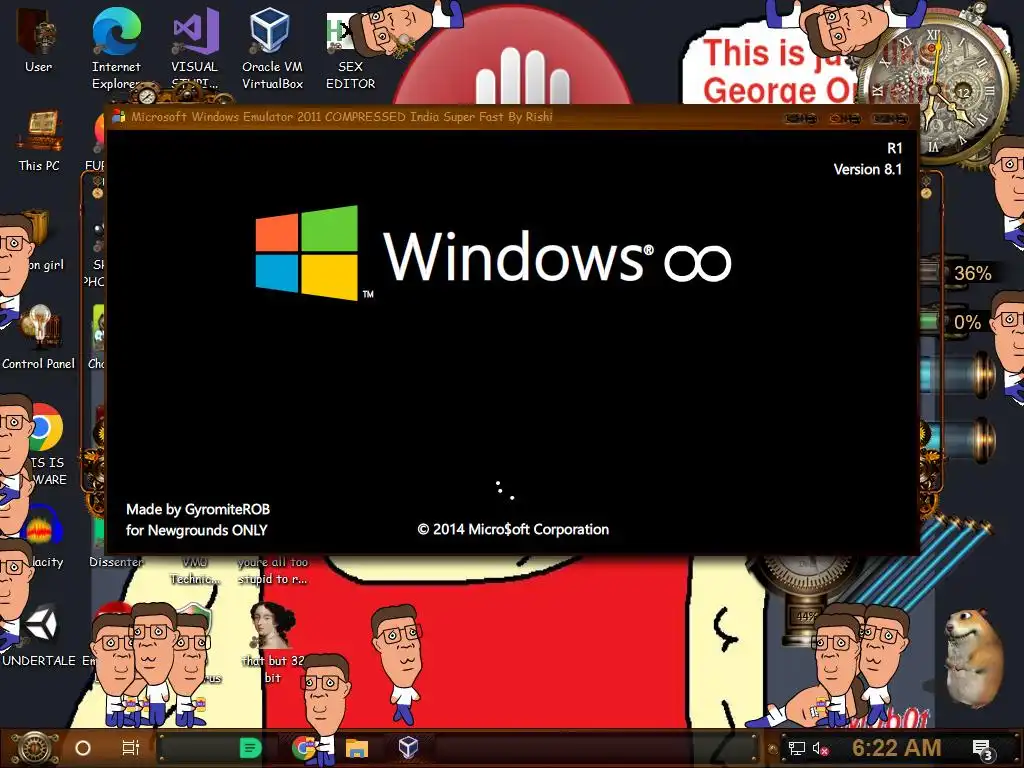The width and height of the screenshot is (1024, 768).
Task: Open the network tray icon
Action: [796, 748]
